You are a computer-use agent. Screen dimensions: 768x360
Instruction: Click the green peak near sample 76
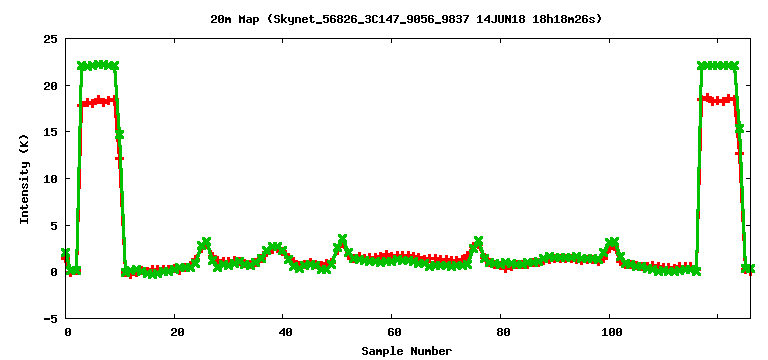(x=478, y=241)
